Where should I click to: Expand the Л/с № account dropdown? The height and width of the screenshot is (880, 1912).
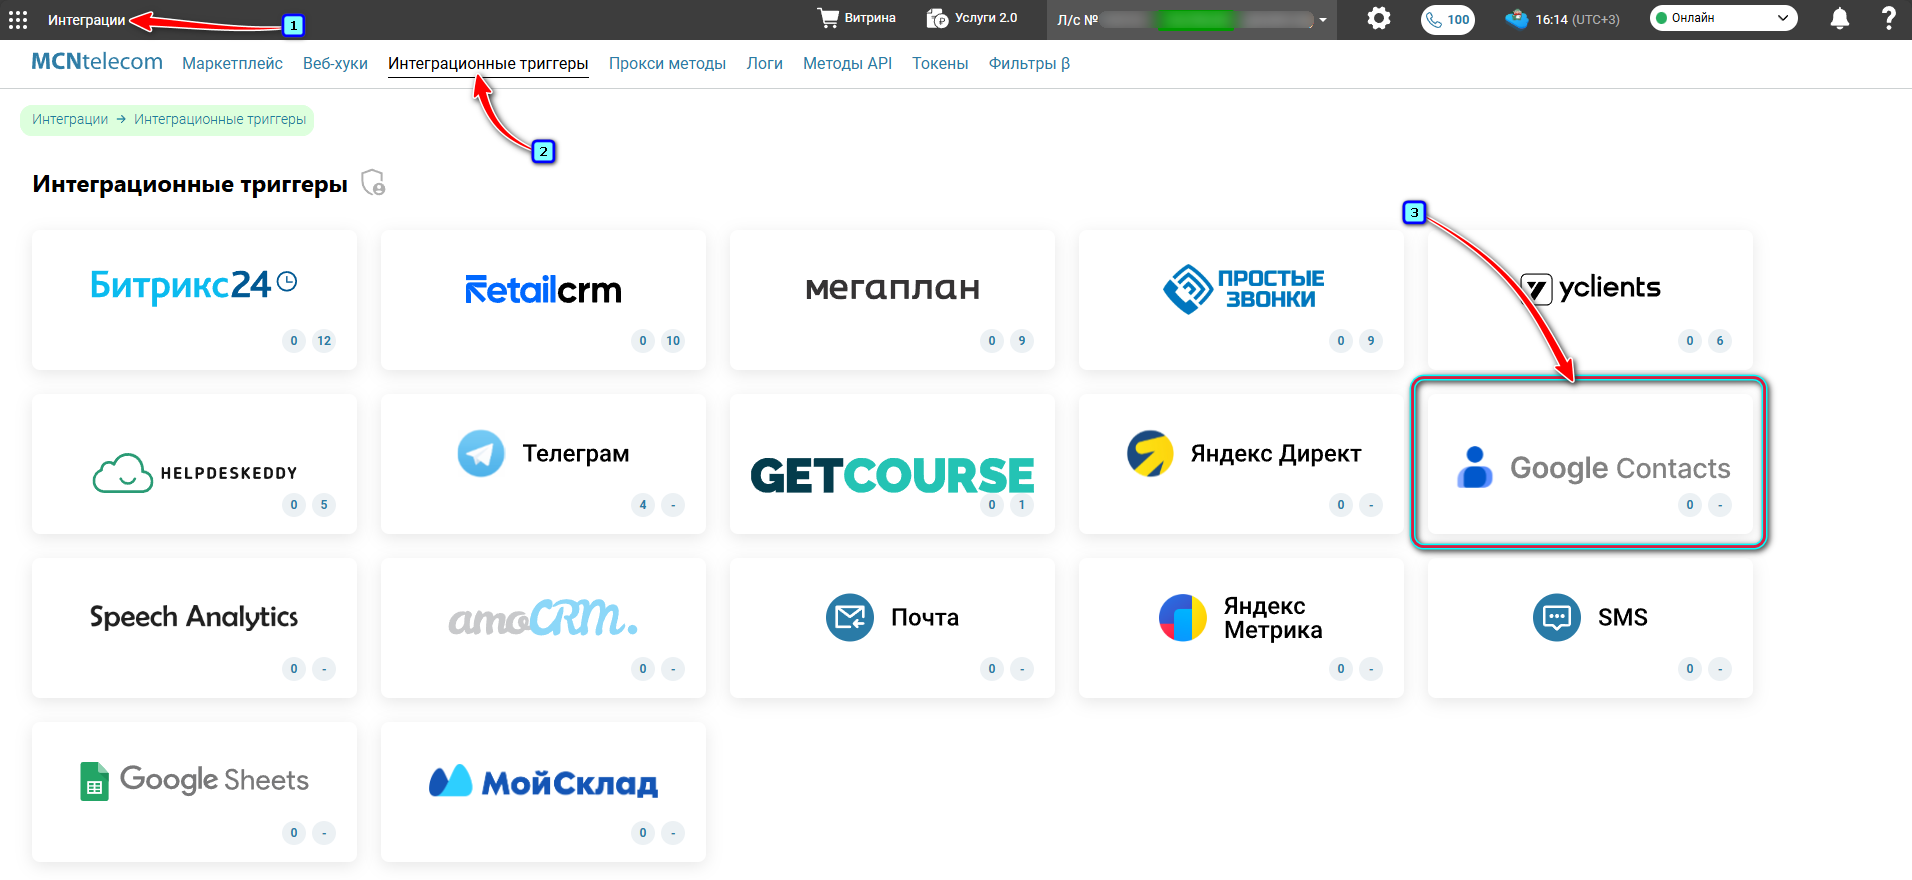click(1192, 20)
